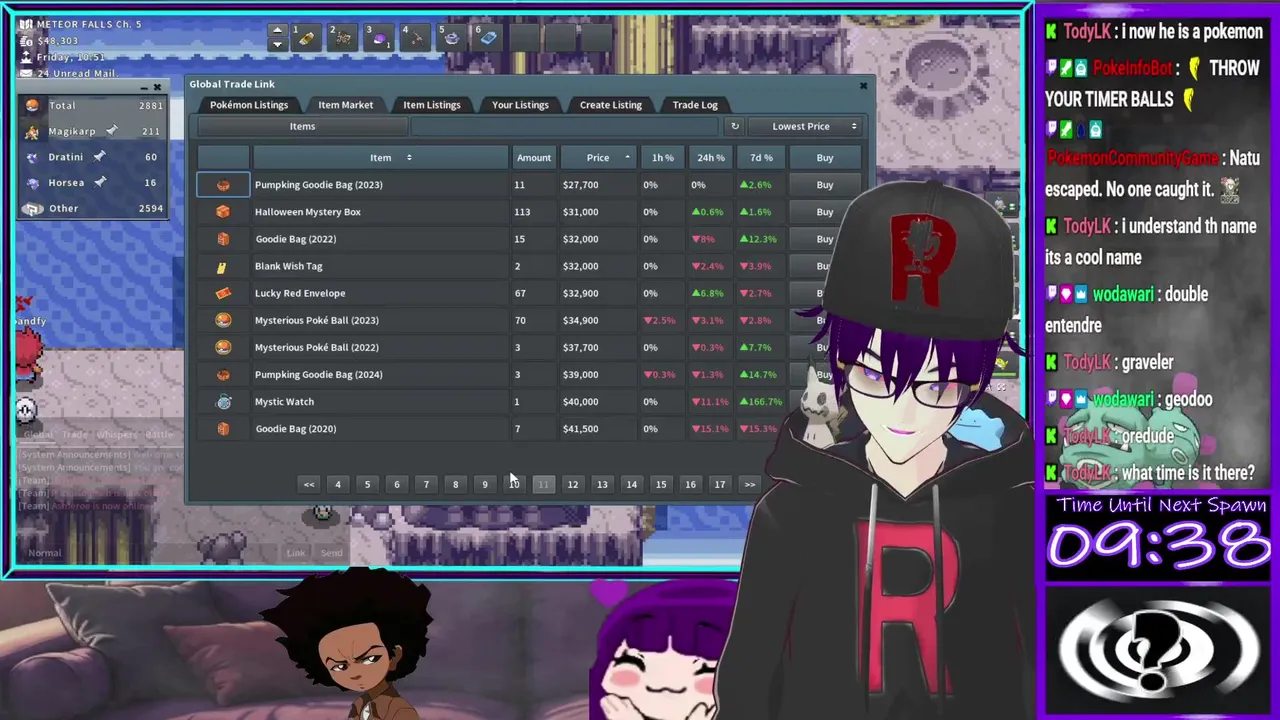This screenshot has height=720, width=1280.
Task: Open the Trade Log tab
Action: pyautogui.click(x=695, y=105)
